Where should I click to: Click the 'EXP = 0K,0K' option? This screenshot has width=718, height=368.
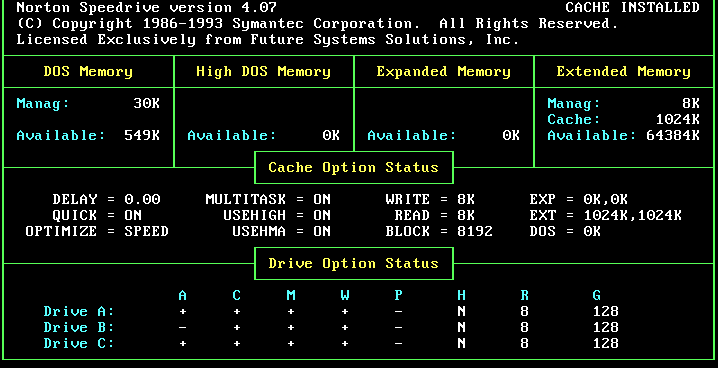pos(578,200)
